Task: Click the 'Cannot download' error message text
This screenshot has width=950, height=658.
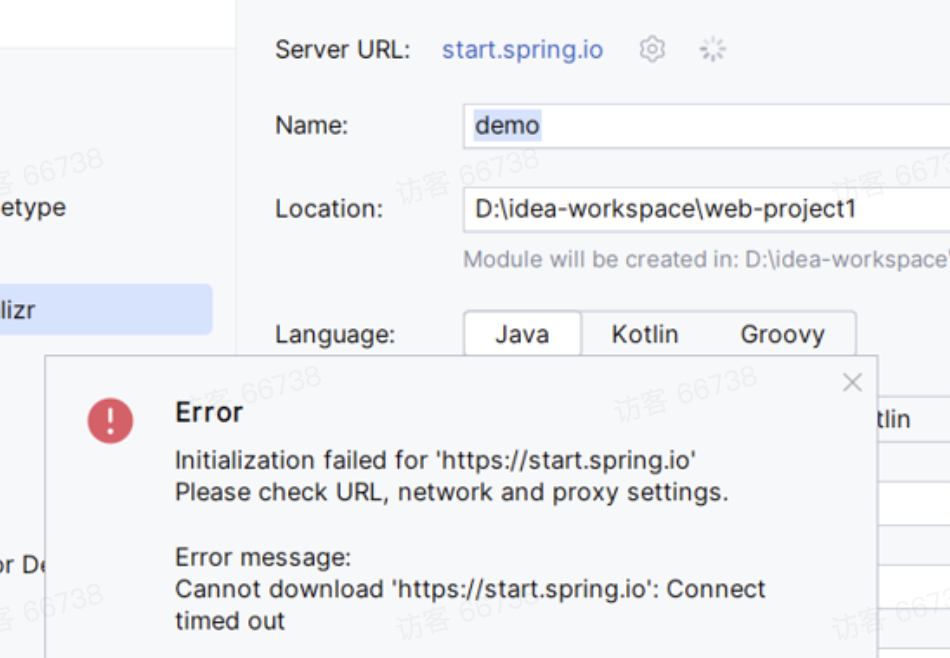Action: [x=470, y=605]
